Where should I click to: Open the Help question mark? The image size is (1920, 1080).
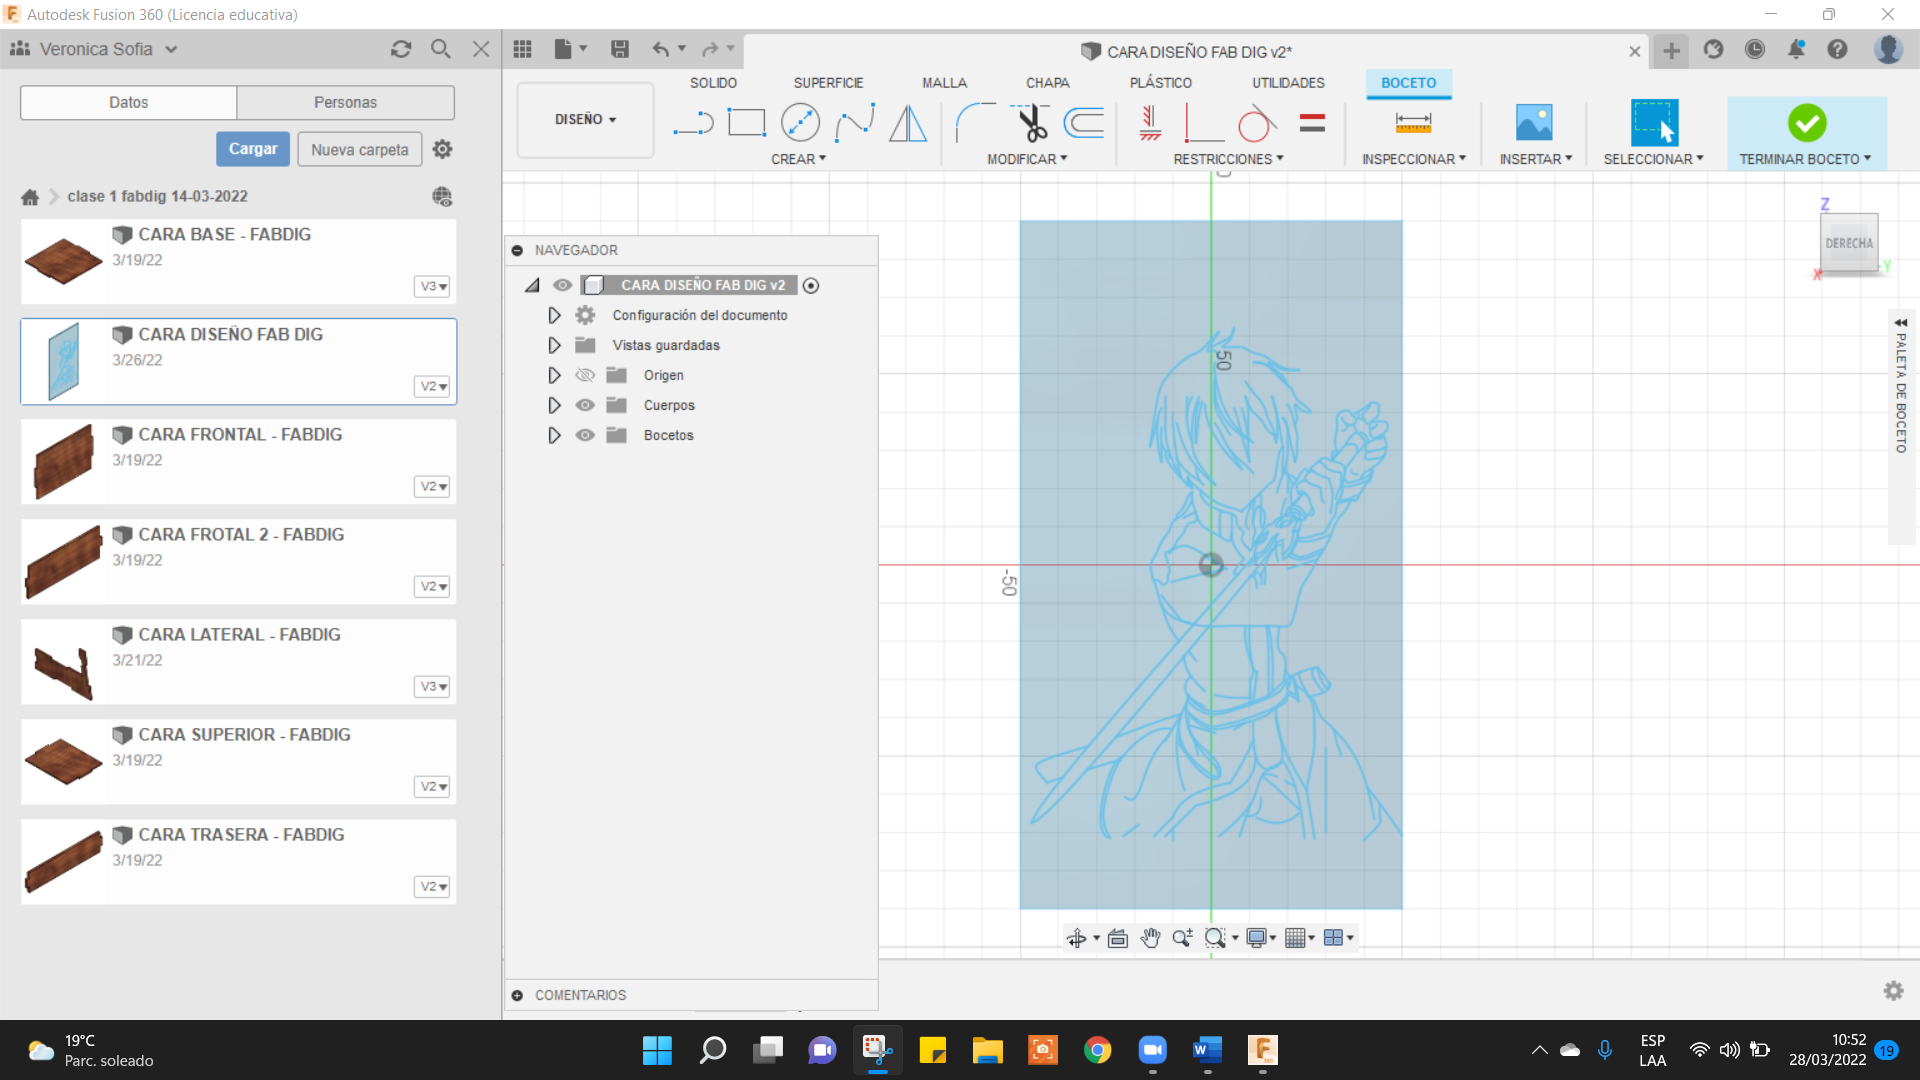click(x=1838, y=49)
